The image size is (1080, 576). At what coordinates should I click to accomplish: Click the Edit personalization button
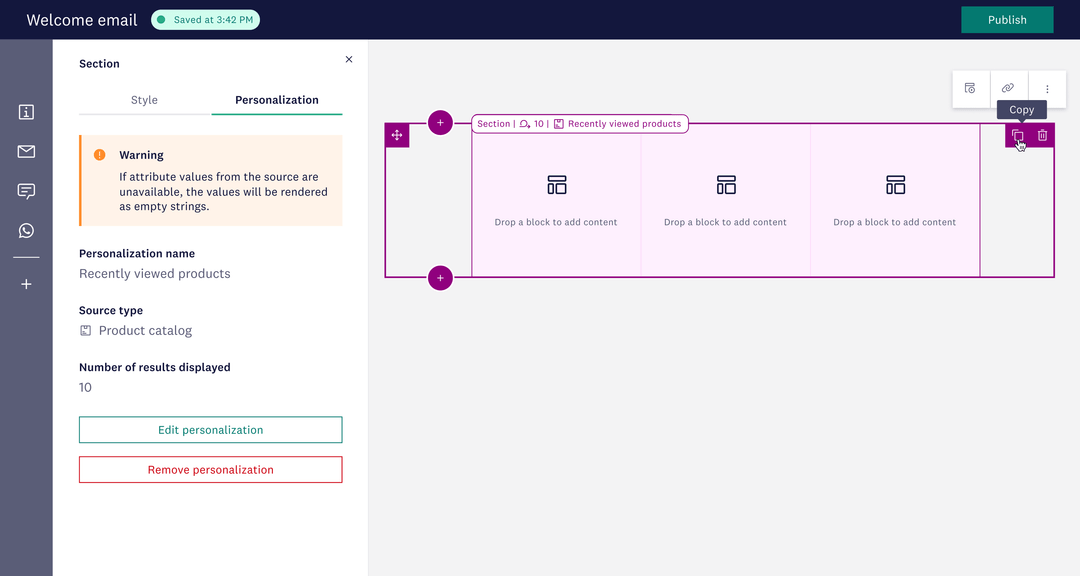click(210, 429)
